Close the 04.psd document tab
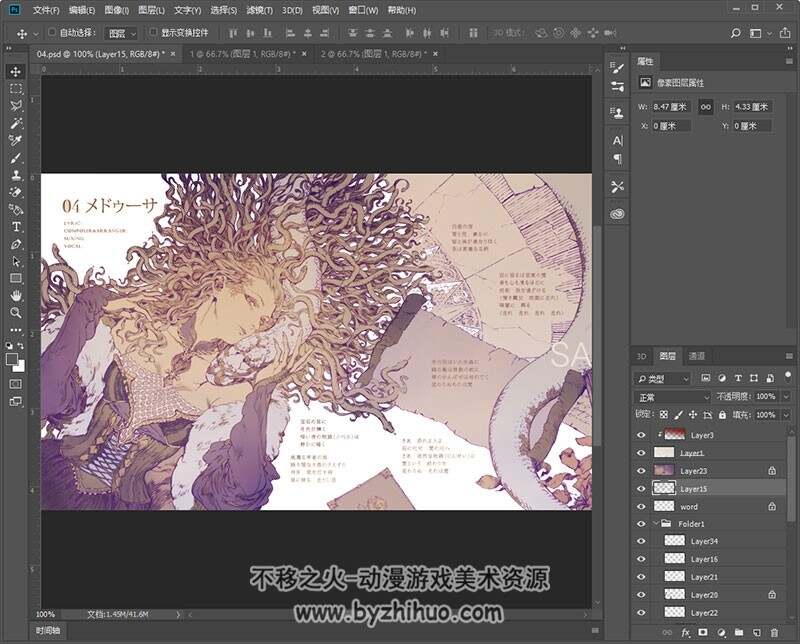Image resolution: width=800 pixels, height=644 pixels. [x=173, y=54]
